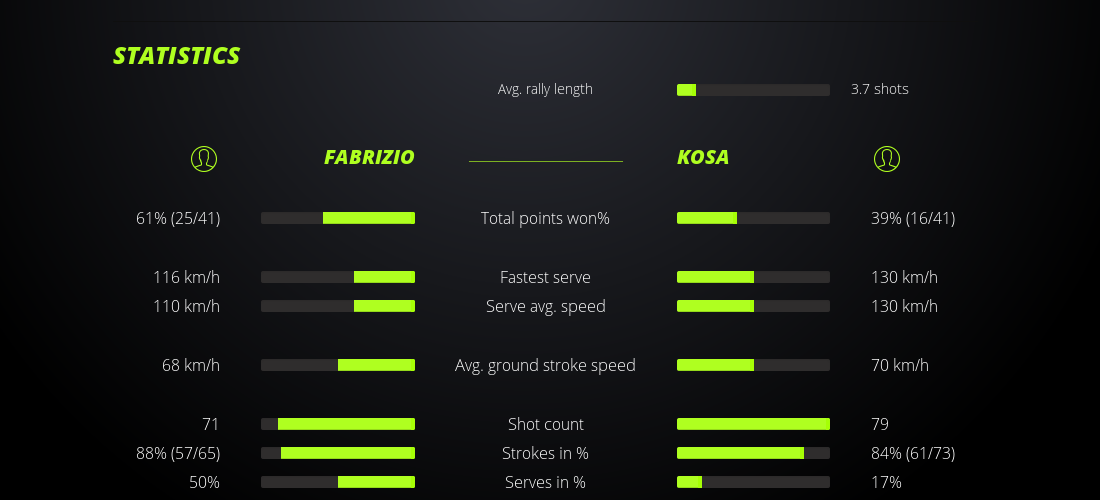This screenshot has height=500, width=1100.
Task: Click the 3.7 shots value
Action: pos(880,89)
